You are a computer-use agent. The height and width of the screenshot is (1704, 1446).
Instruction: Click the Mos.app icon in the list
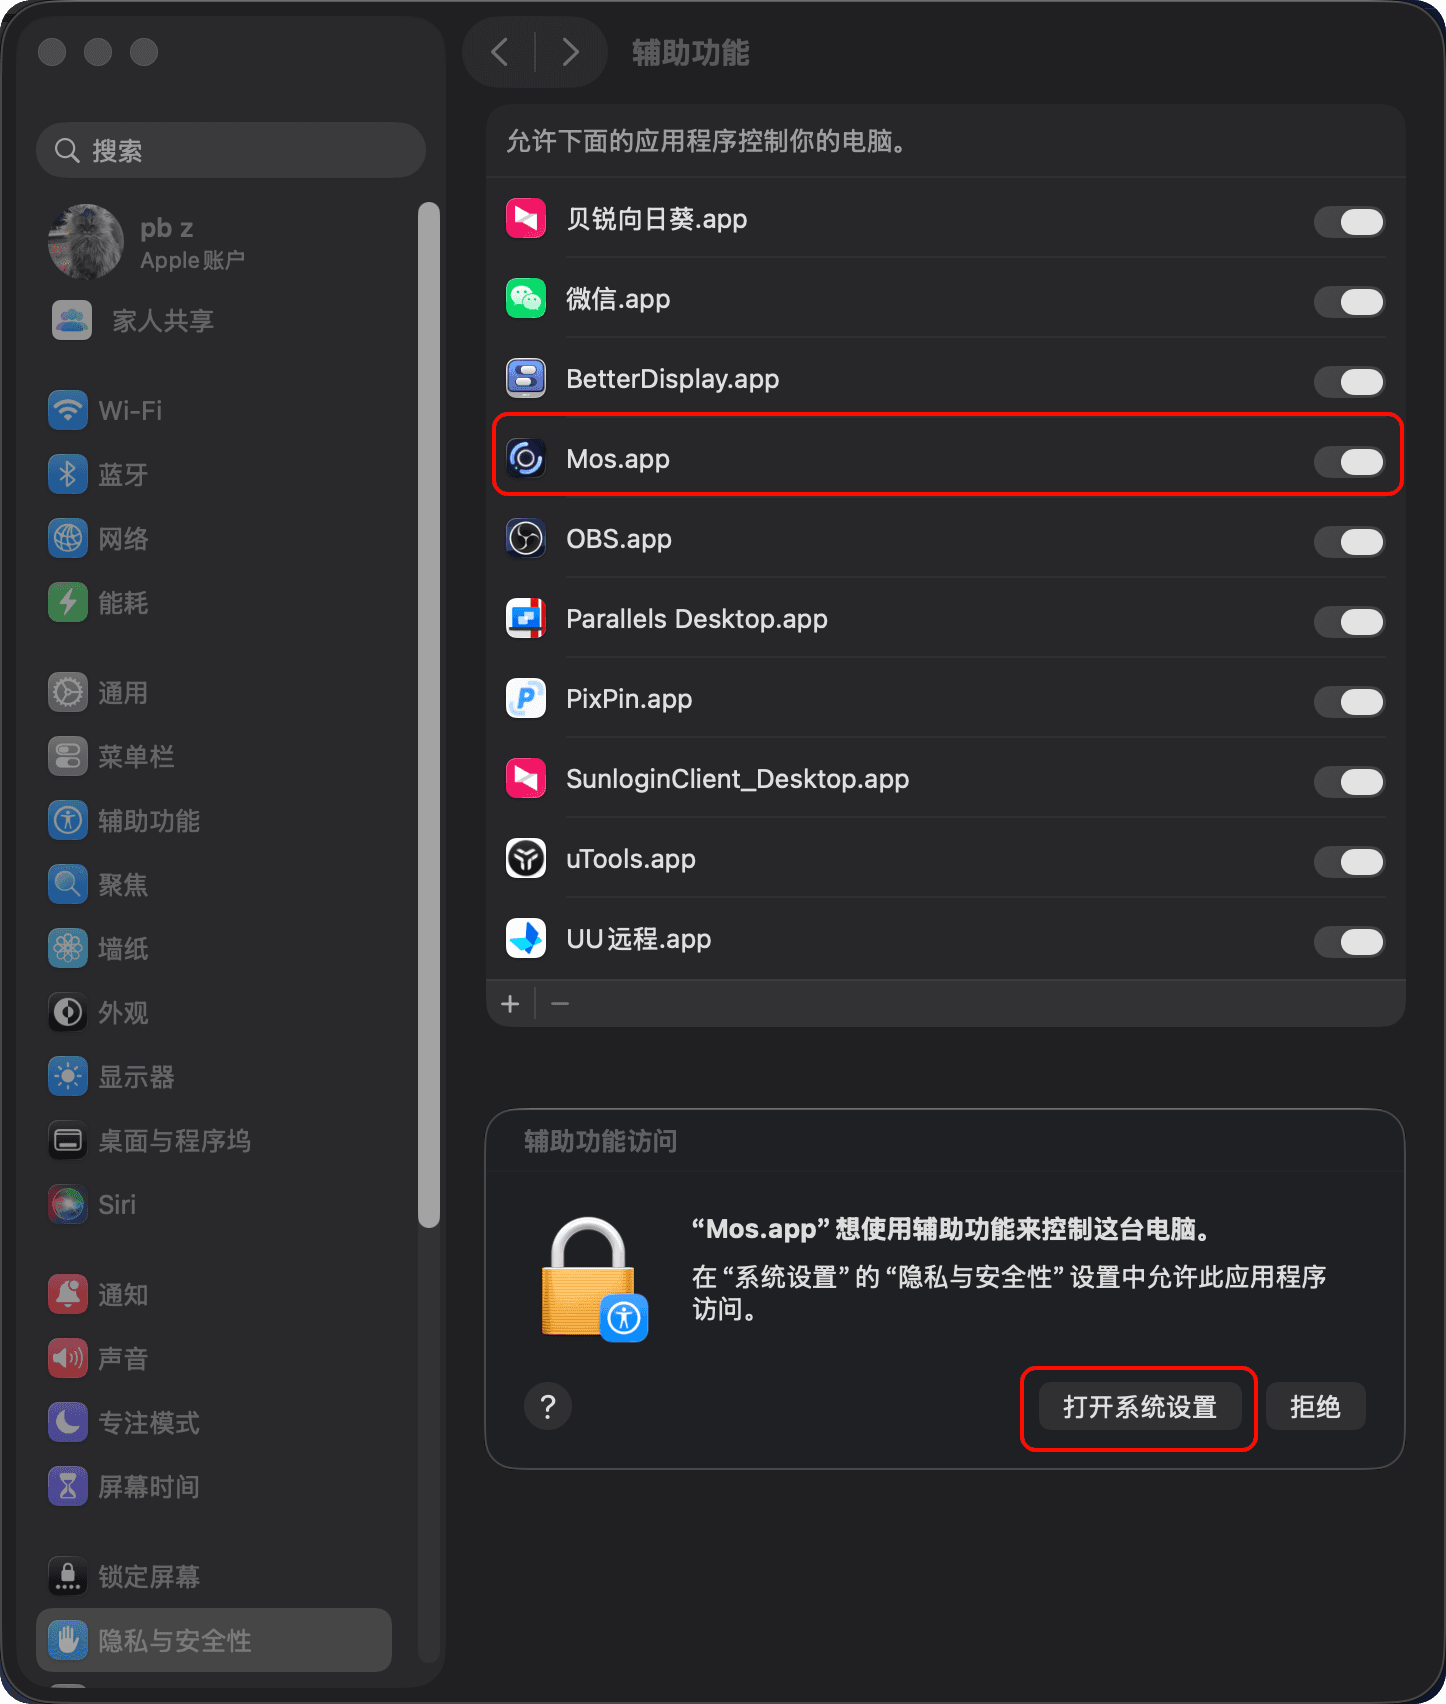point(526,459)
